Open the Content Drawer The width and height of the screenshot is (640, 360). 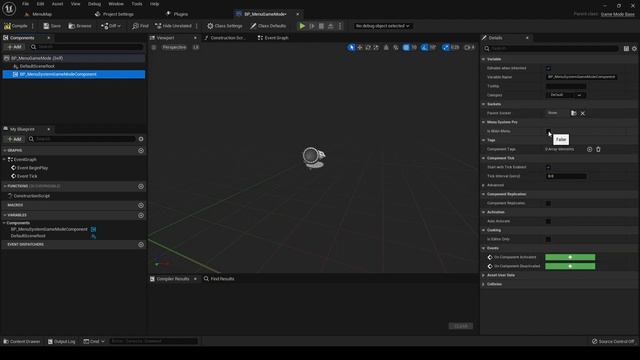(x=22, y=341)
